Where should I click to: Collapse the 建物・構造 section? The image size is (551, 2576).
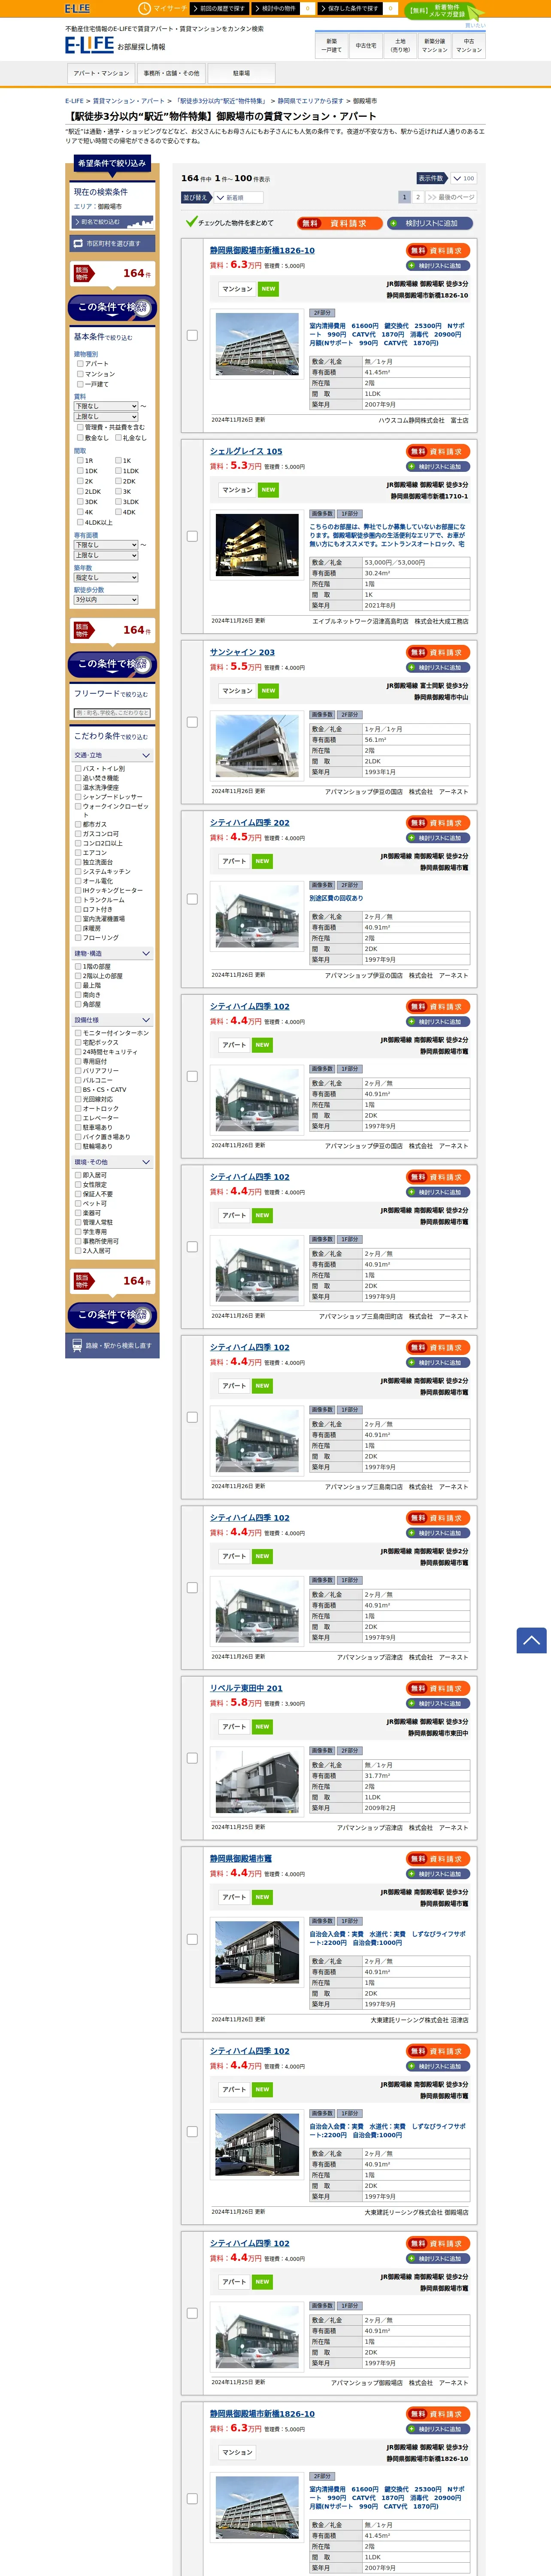pyautogui.click(x=112, y=953)
